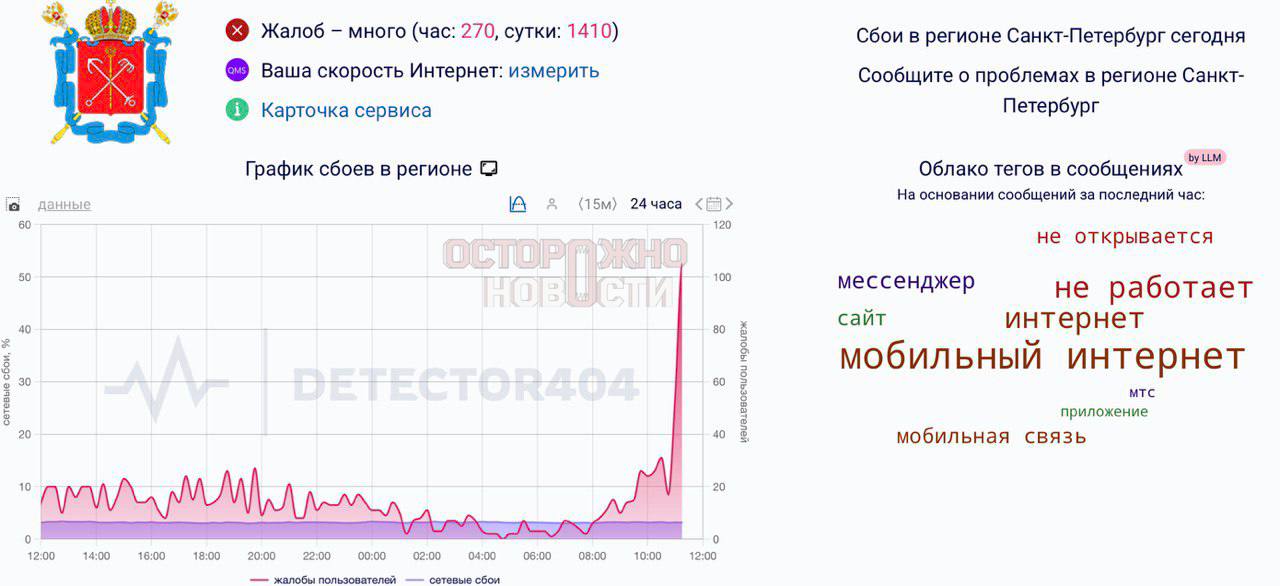
Task: Open the calendar date picker icon
Action: (714, 204)
